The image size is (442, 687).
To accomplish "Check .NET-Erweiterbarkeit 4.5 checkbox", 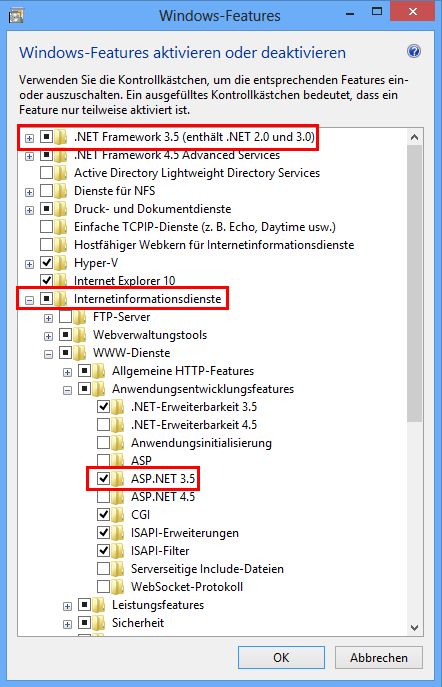I will tap(103, 425).
